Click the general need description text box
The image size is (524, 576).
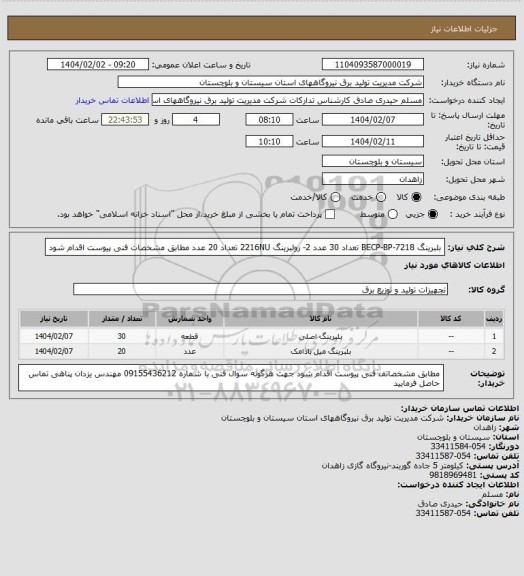245,247
